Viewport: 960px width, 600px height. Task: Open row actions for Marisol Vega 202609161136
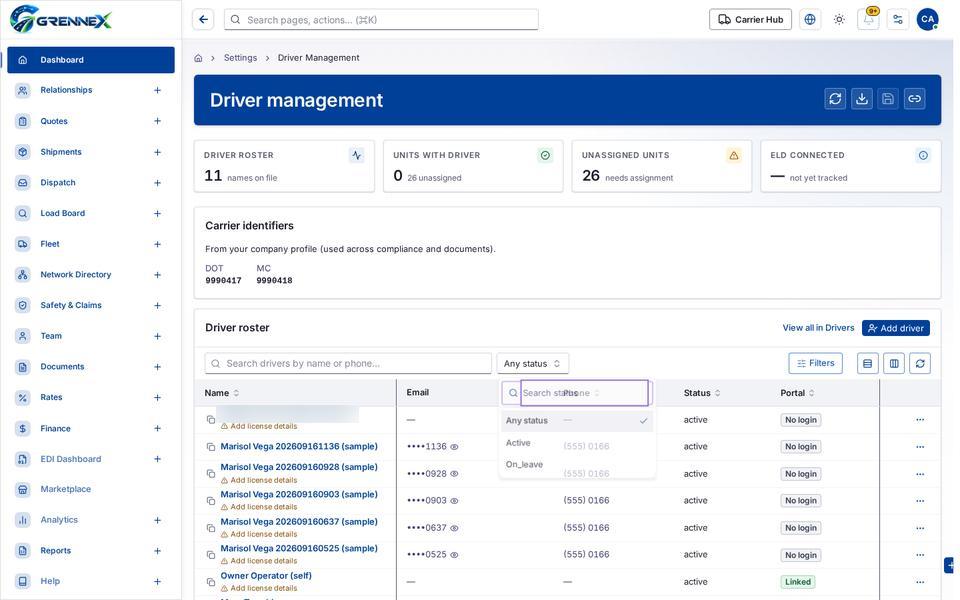(x=920, y=447)
